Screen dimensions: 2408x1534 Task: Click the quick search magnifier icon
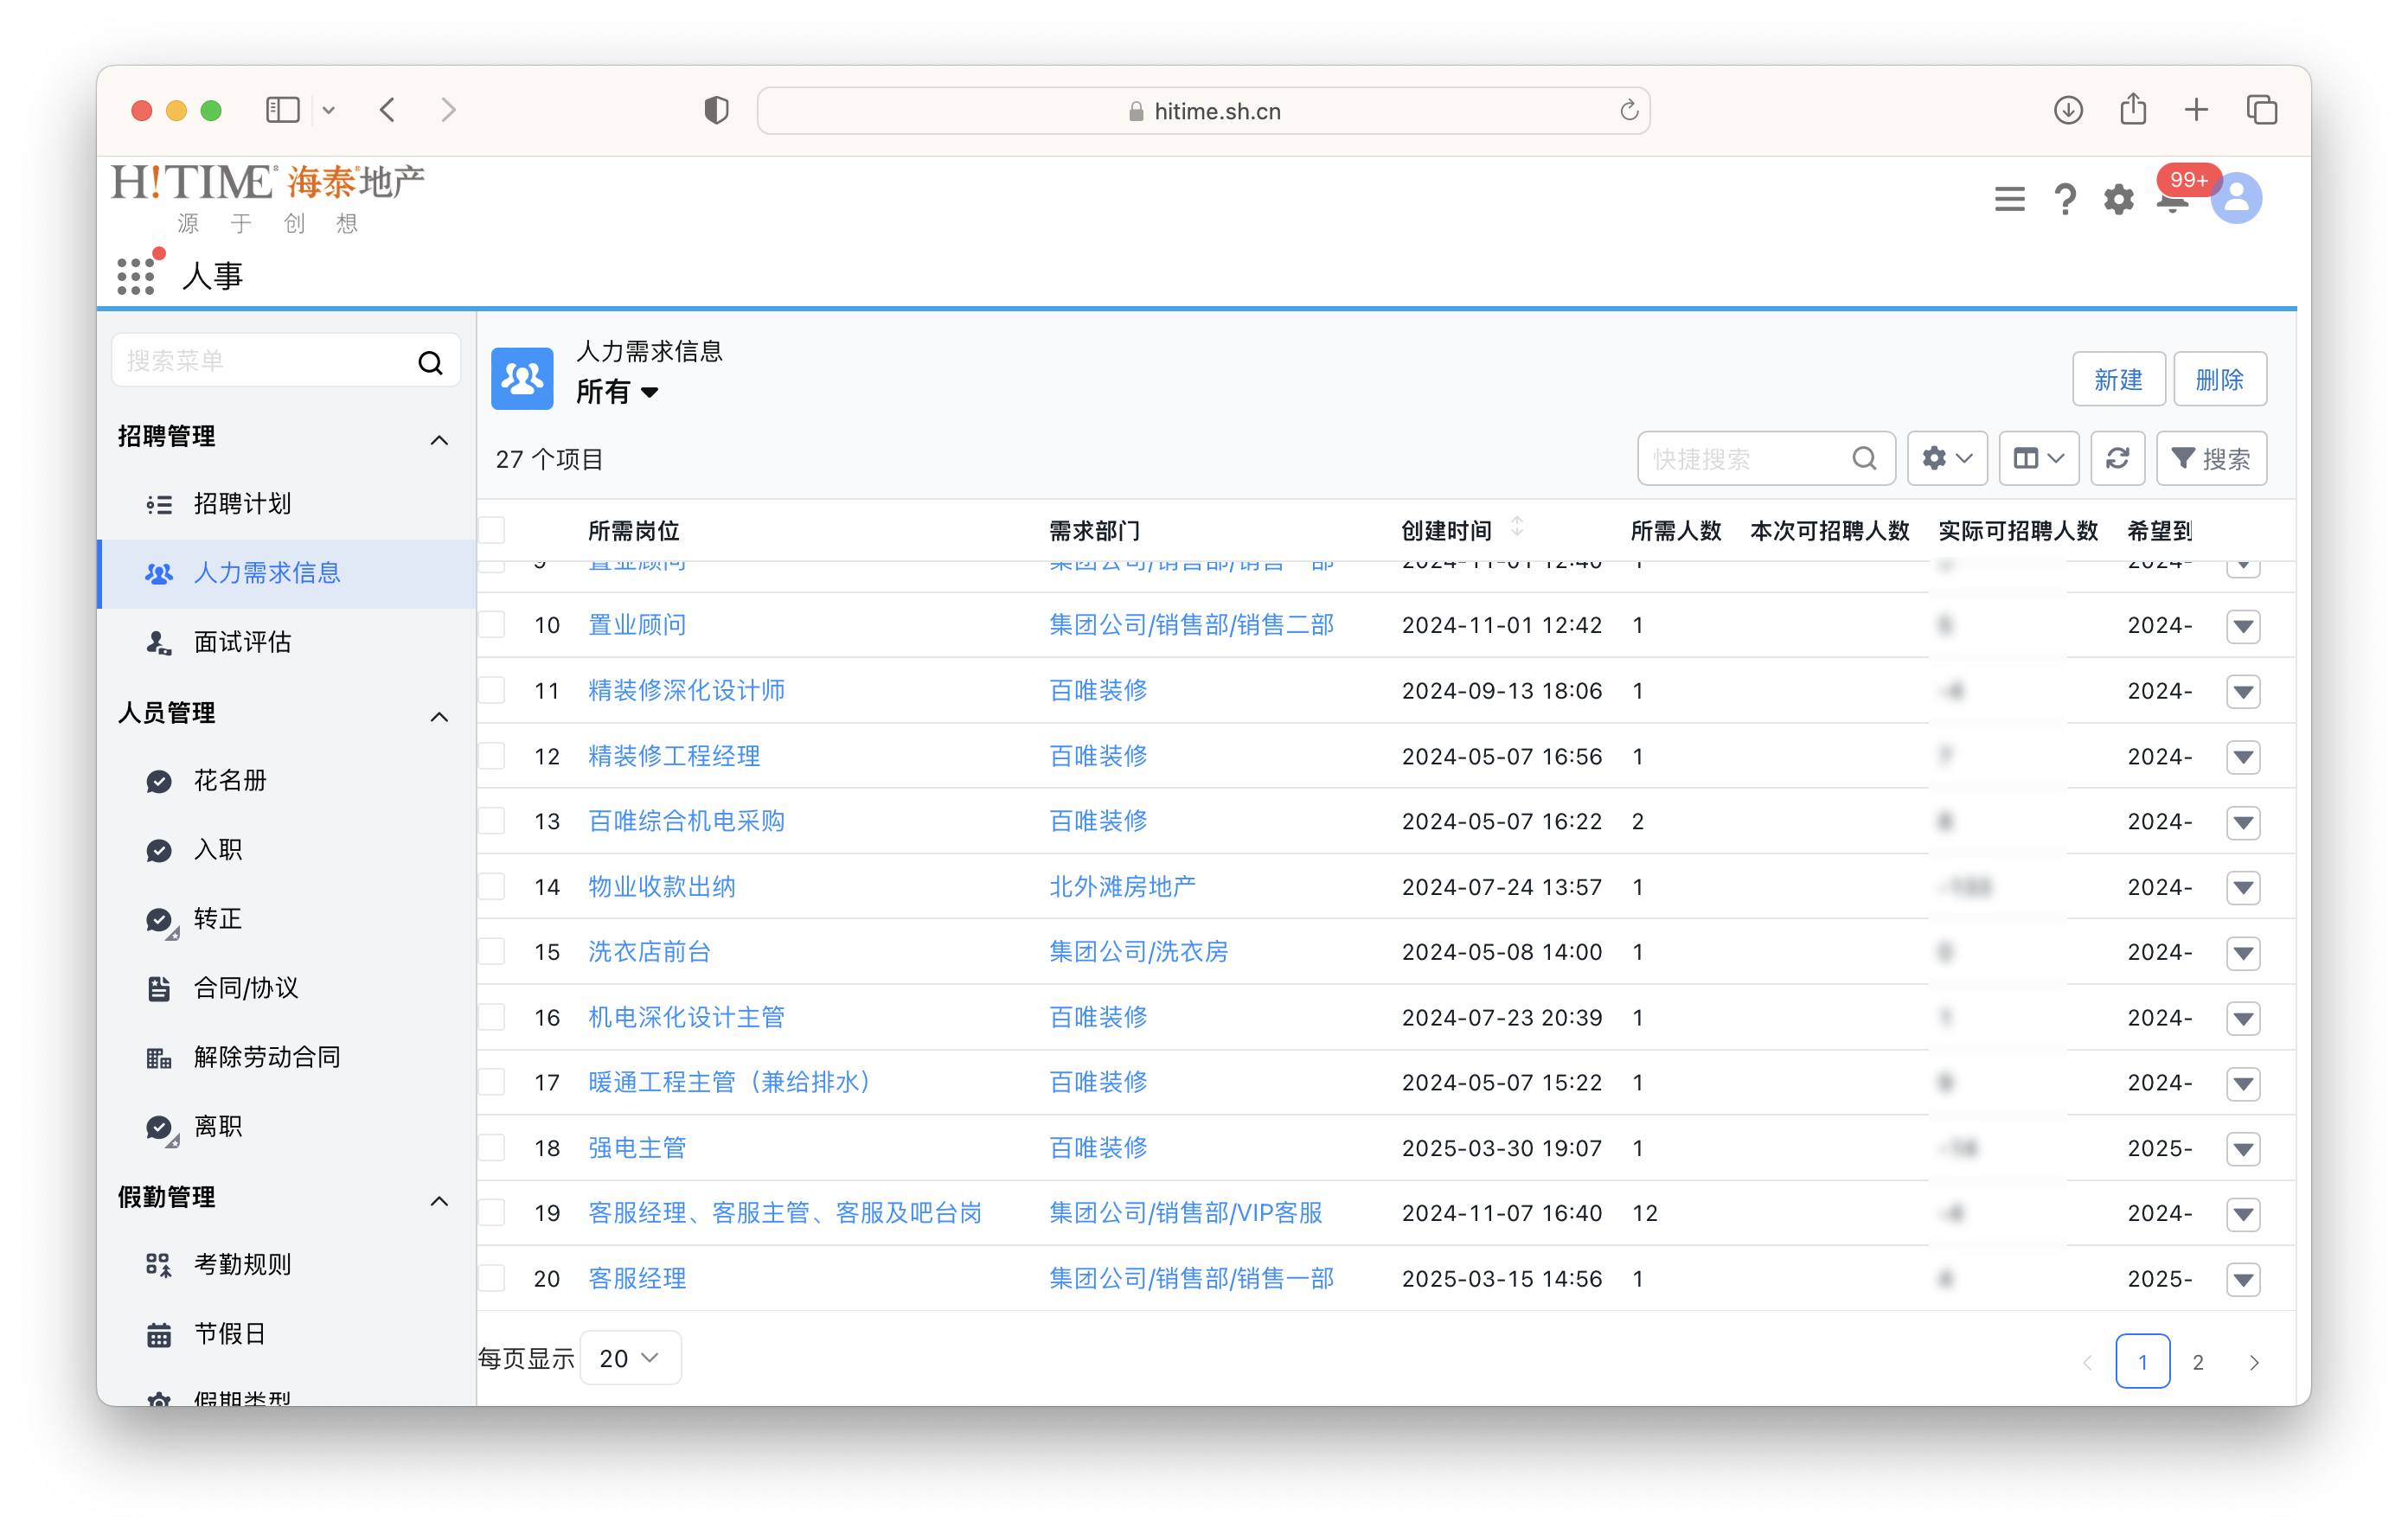click(1863, 458)
